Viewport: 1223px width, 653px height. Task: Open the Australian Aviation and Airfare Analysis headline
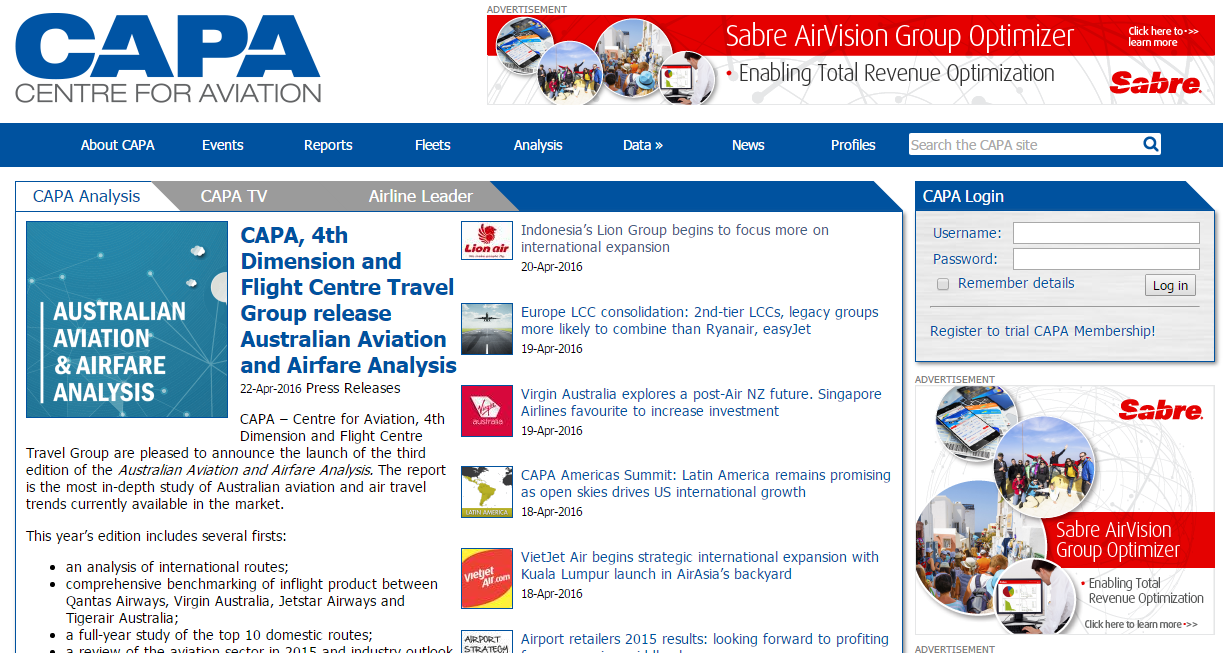(348, 300)
